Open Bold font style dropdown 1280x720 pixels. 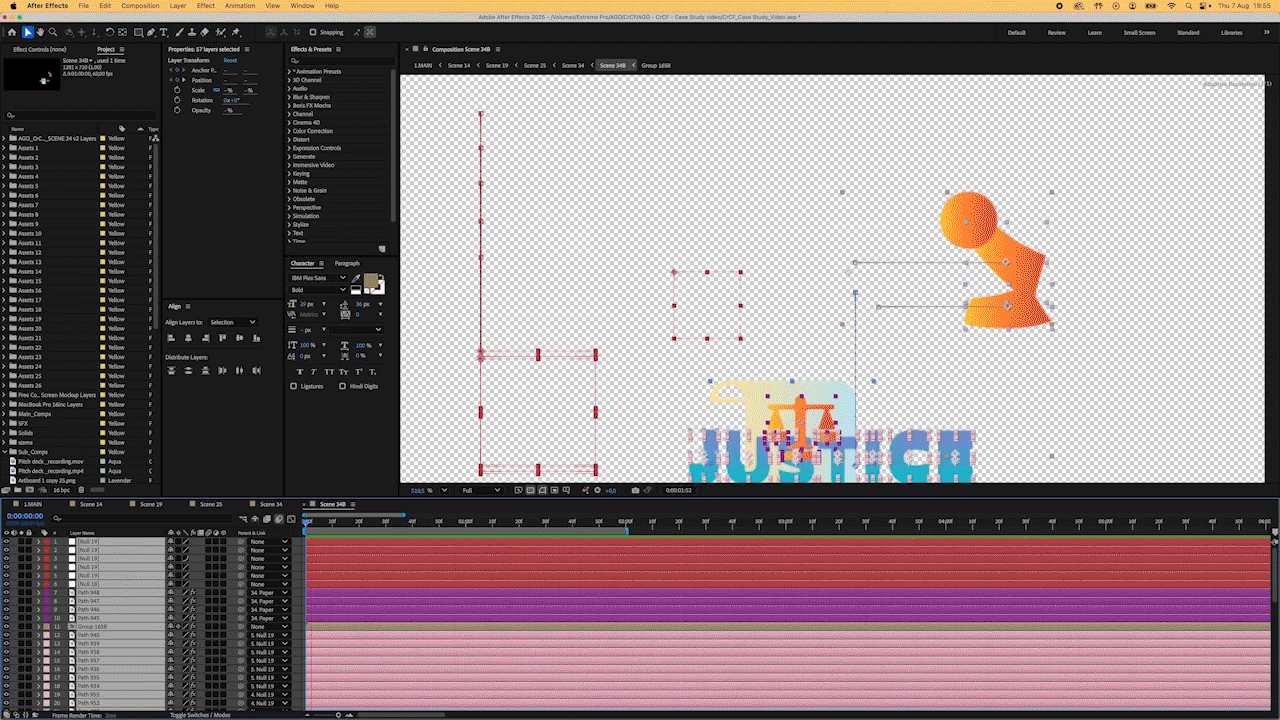318,290
